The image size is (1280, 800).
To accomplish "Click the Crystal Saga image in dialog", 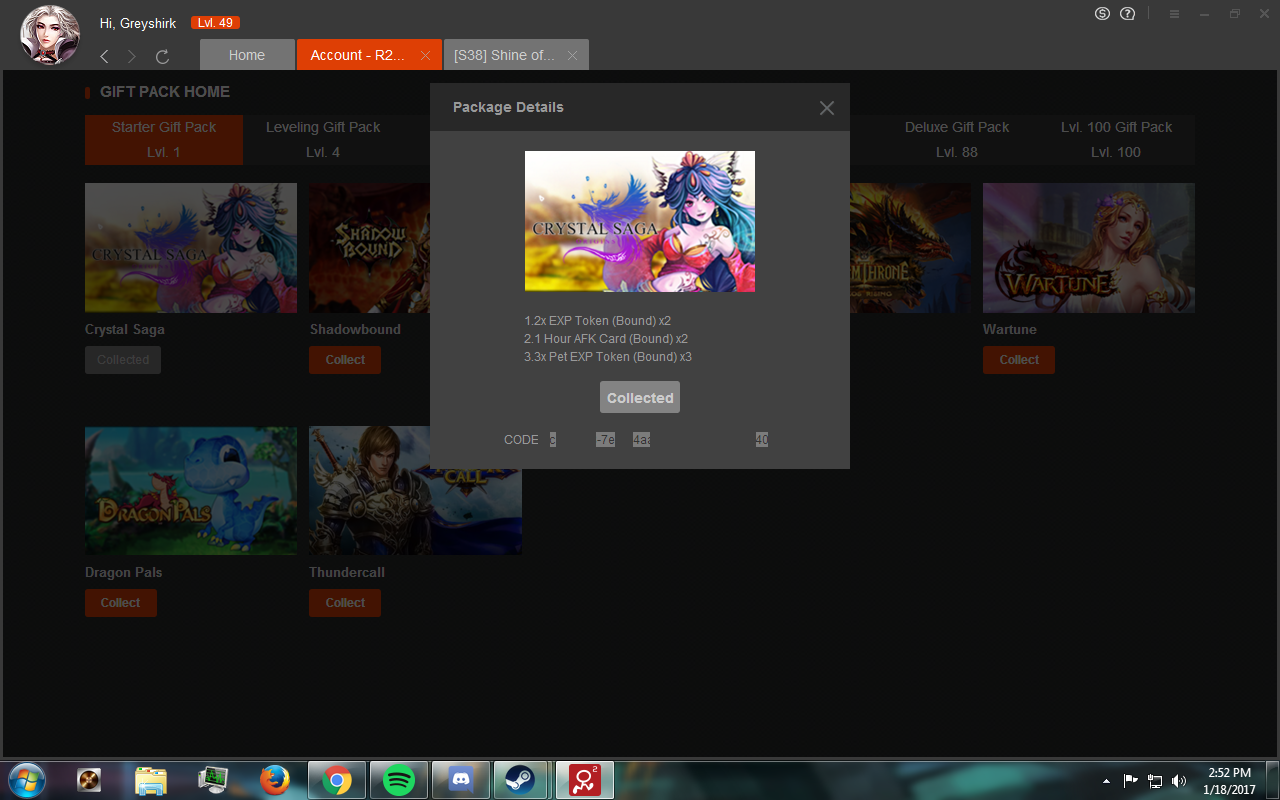I will [x=640, y=221].
